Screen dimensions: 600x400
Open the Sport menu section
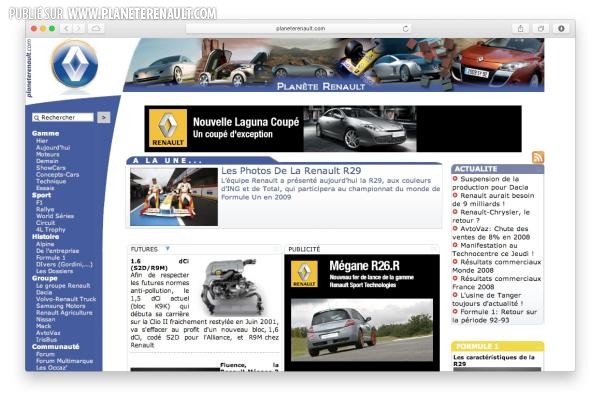coord(41,195)
